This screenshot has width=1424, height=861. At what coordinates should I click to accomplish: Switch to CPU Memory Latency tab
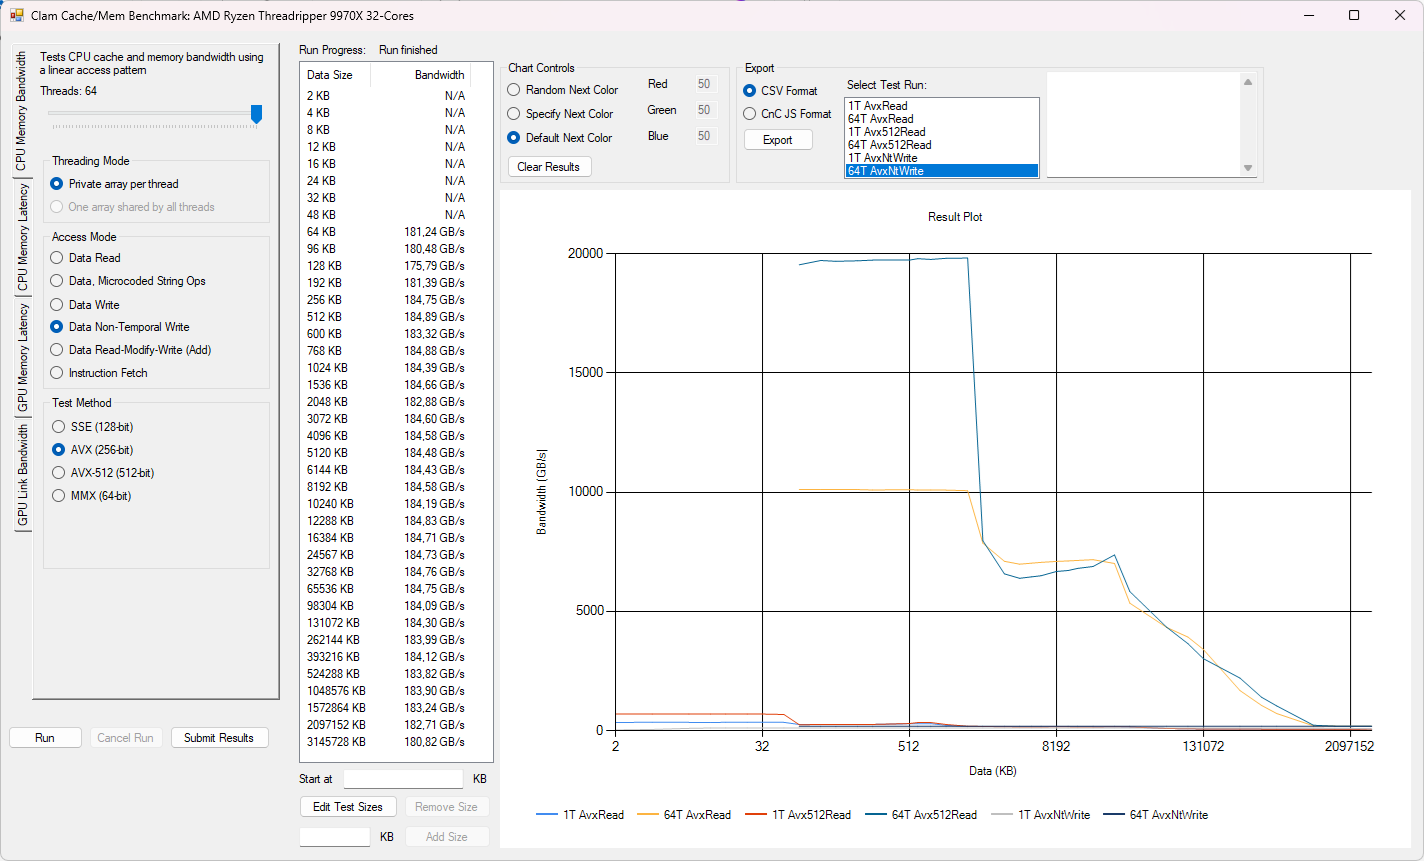[x=21, y=238]
